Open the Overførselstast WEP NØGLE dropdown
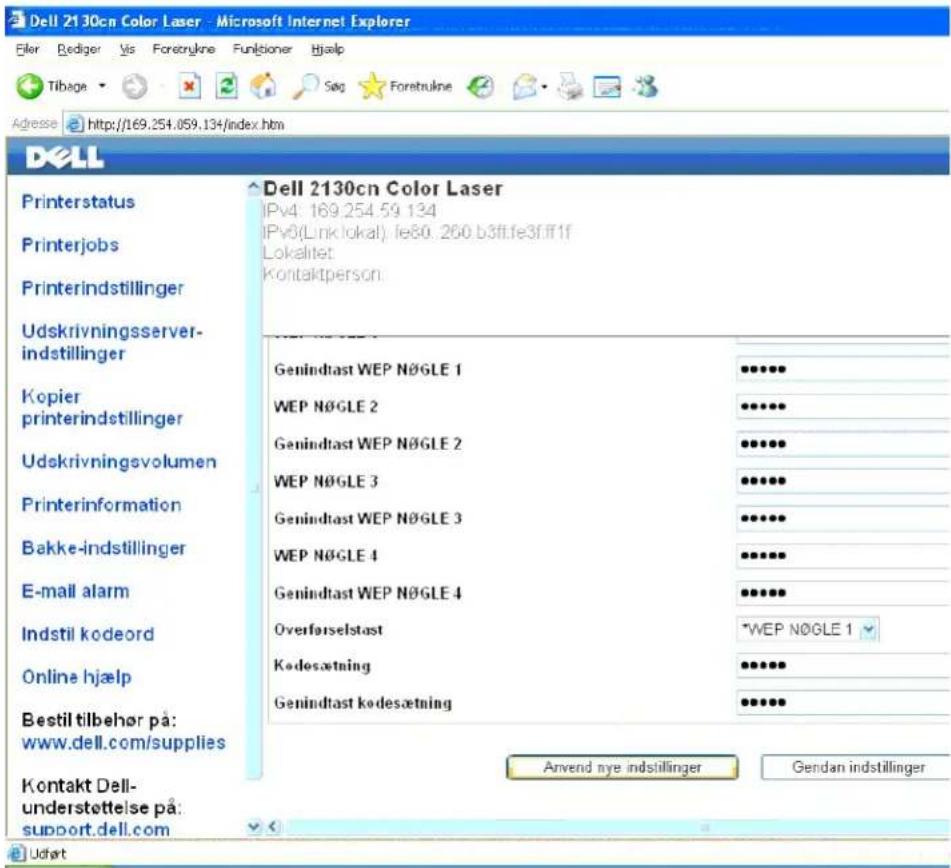 pos(807,630)
